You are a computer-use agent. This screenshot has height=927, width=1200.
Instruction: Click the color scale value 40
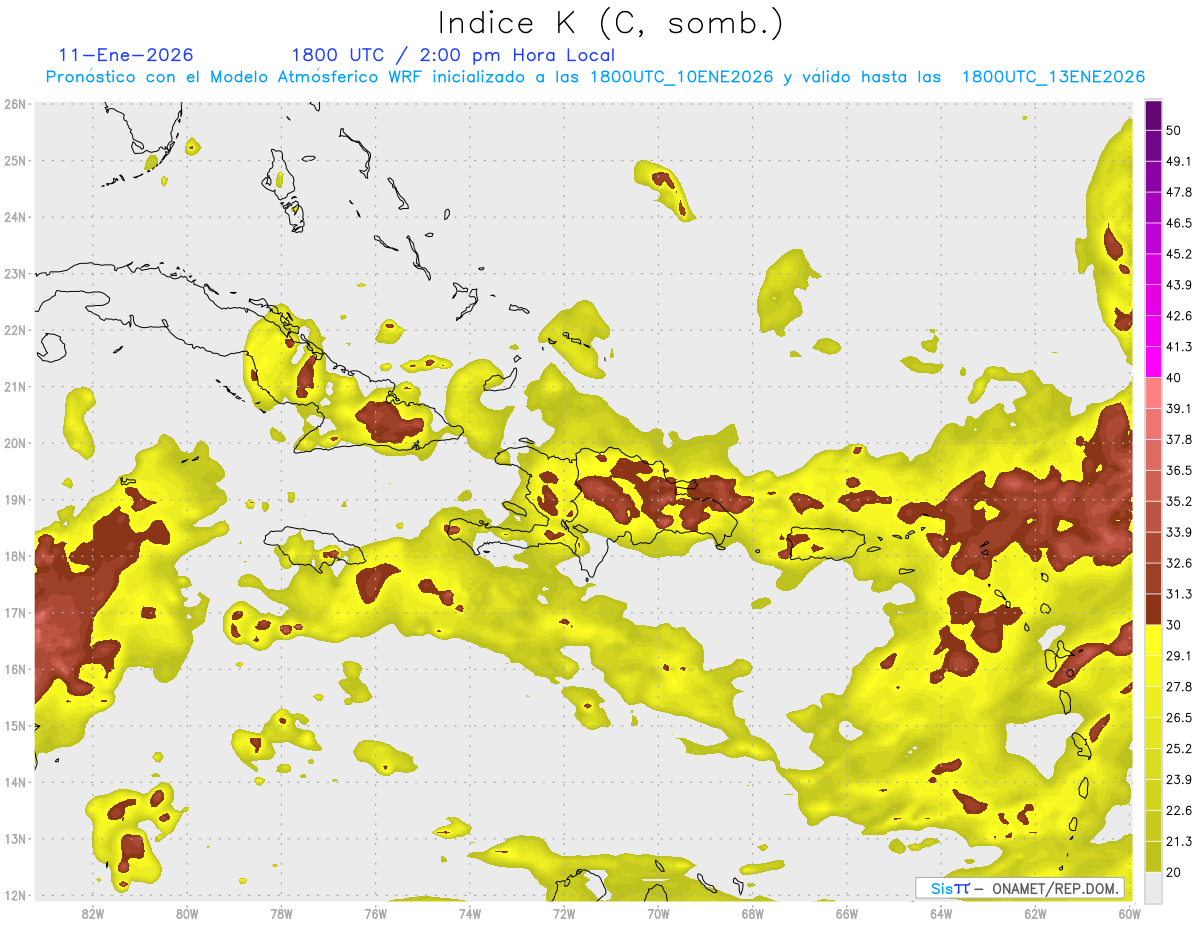click(1174, 377)
